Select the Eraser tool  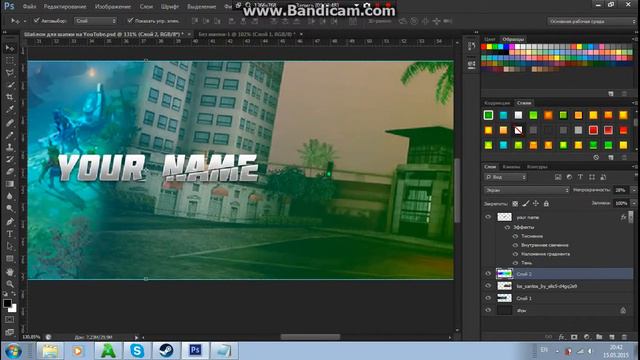tap(10, 172)
